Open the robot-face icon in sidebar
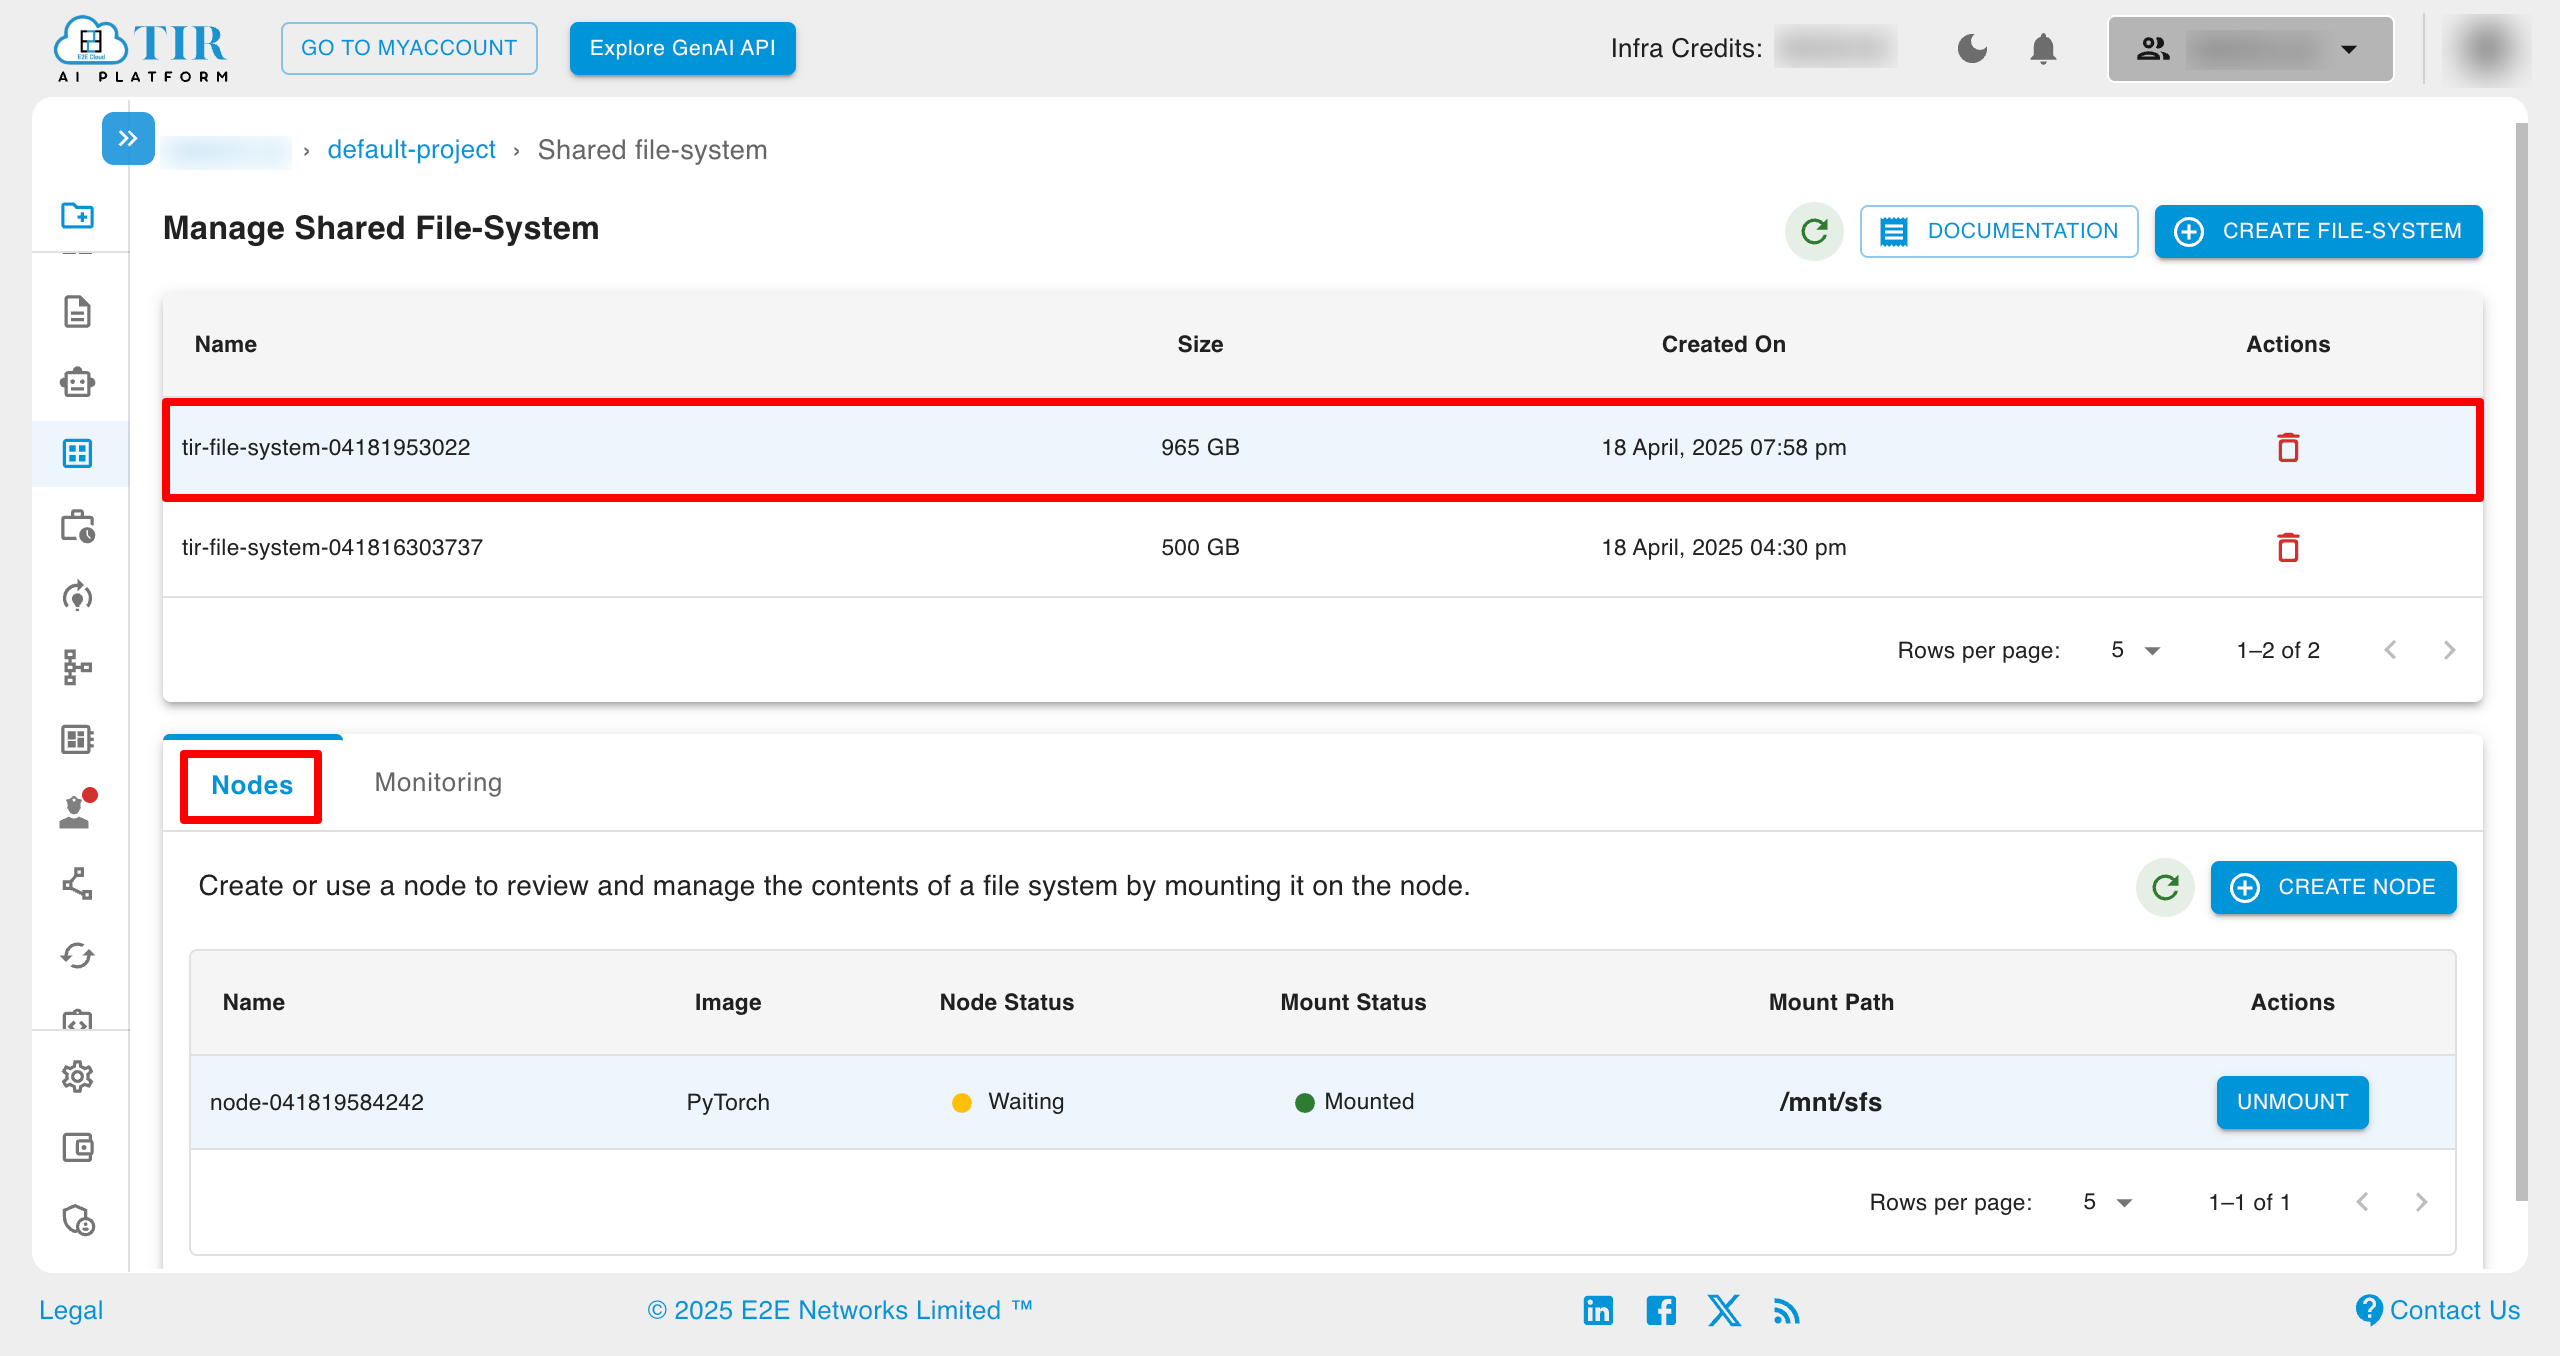This screenshot has width=2560, height=1356. tap(77, 382)
